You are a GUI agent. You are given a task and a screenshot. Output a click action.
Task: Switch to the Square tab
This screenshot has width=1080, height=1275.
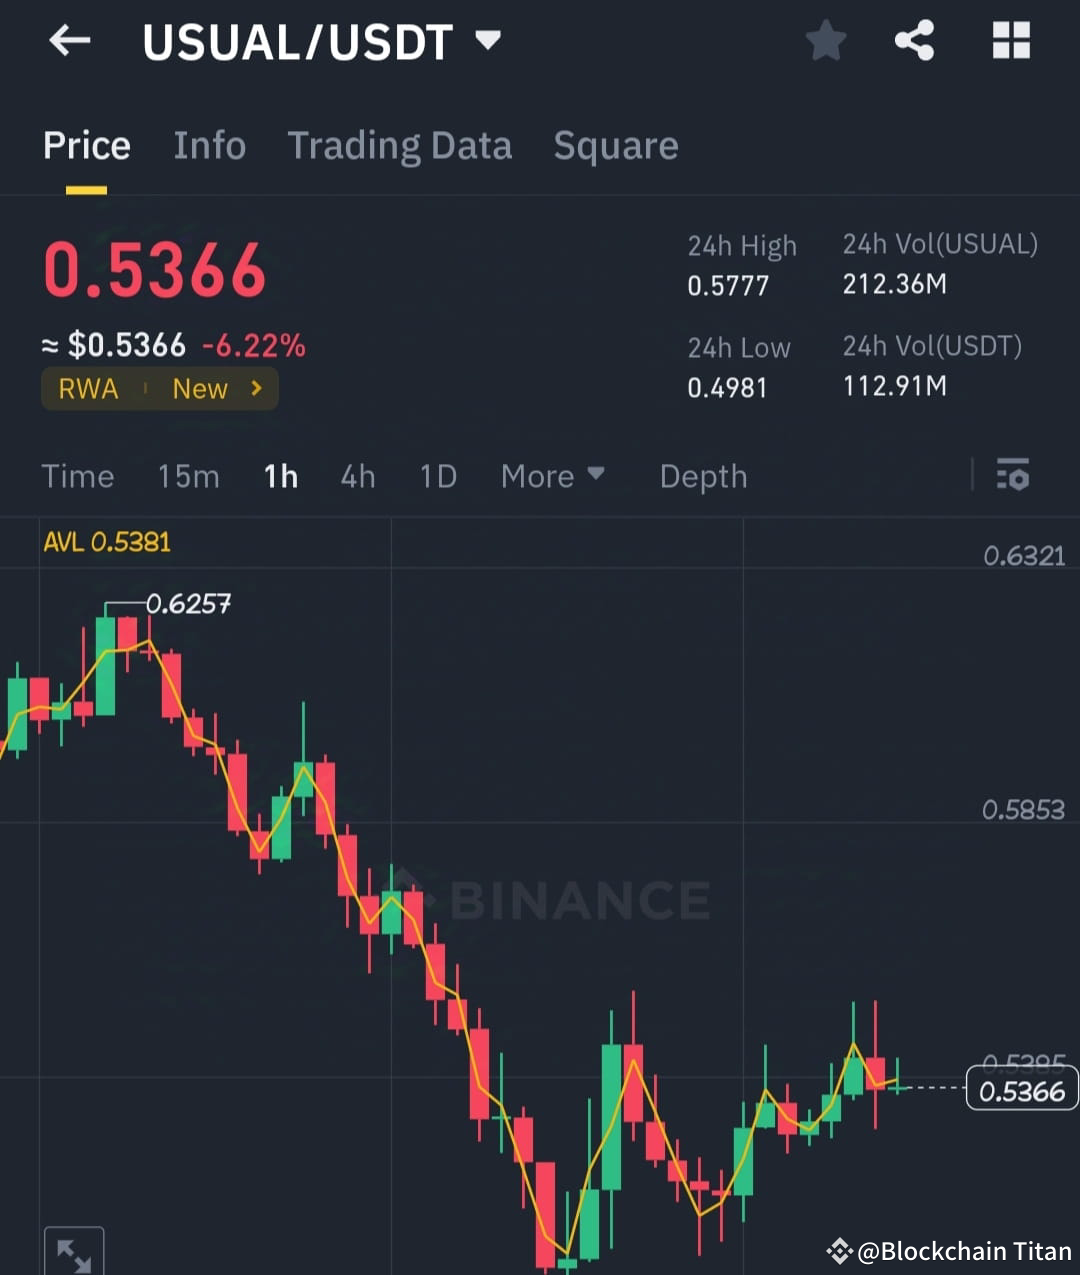tap(616, 145)
